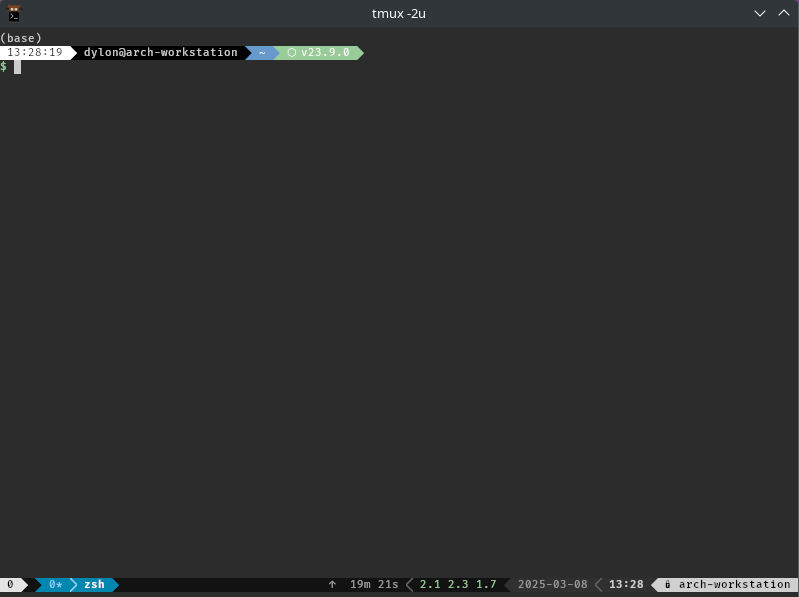Select the 'zsh' tmux window tab
799x597 pixels.
pyautogui.click(x=94, y=584)
